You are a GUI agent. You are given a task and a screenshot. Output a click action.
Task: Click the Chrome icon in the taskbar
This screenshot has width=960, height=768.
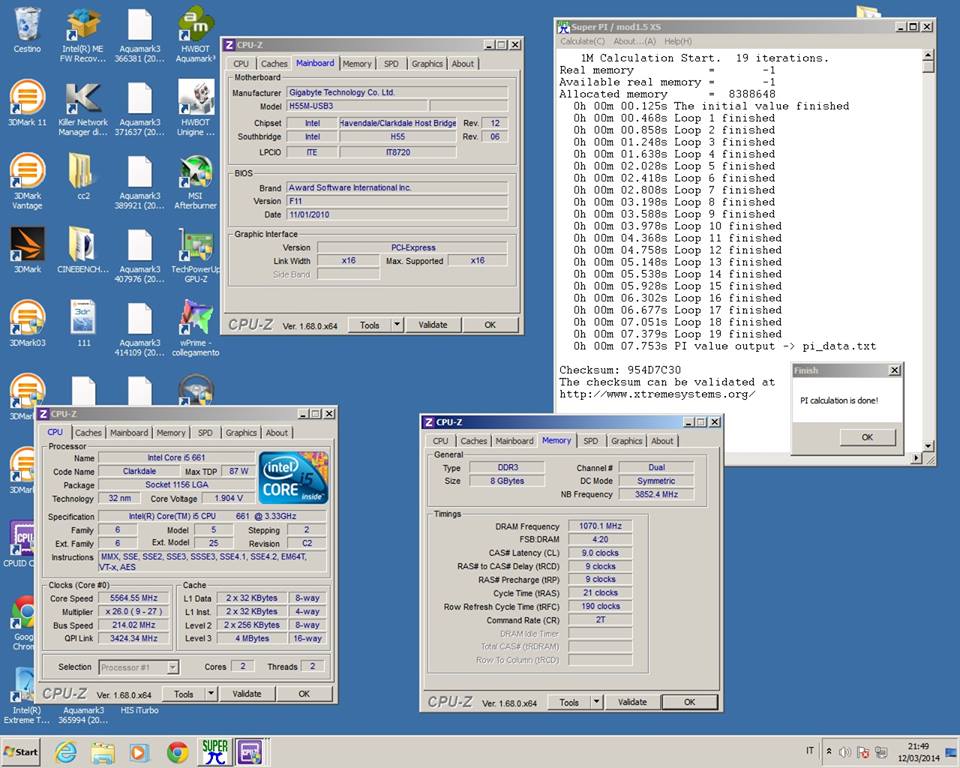pos(178,752)
